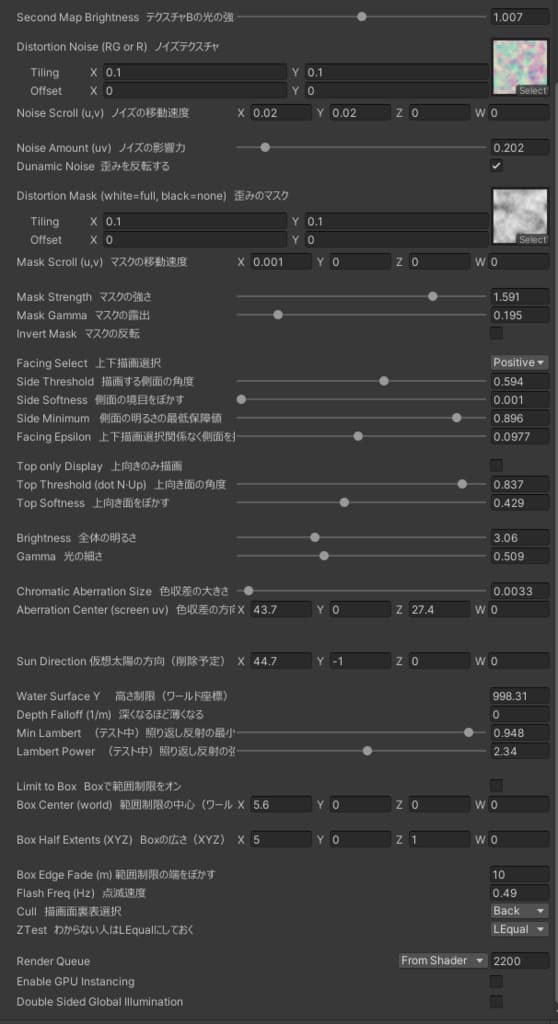Click Box Center X field
This screenshot has height=1024, width=558.
(x=281, y=805)
